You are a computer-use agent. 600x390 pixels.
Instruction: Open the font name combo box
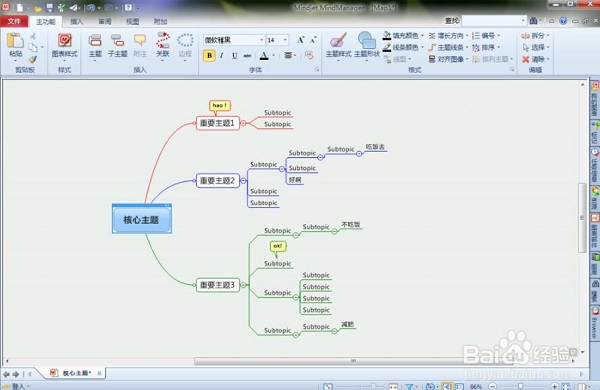[234, 40]
